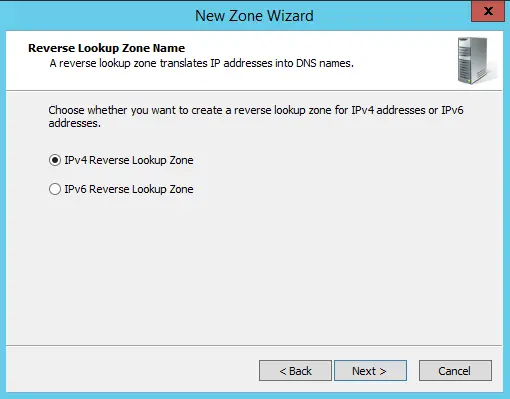Click the word 'addresses.' on the instruction's second line
The width and height of the screenshot is (510, 399).
(74, 123)
